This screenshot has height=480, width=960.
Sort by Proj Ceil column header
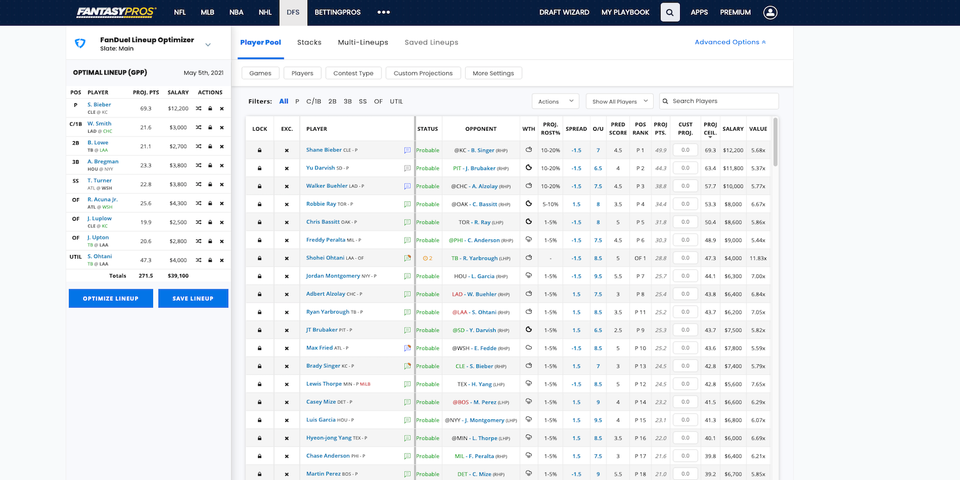pos(710,129)
